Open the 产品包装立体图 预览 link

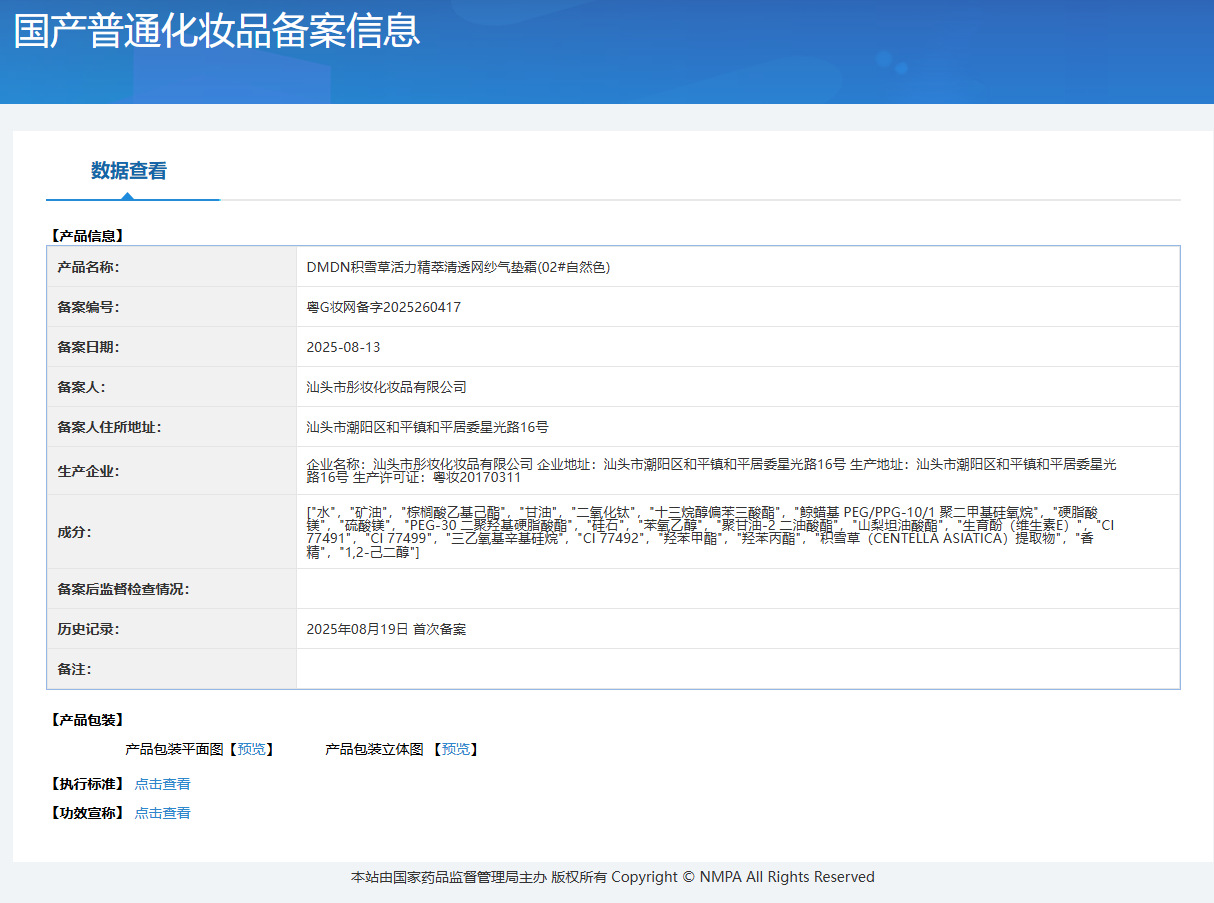456,749
